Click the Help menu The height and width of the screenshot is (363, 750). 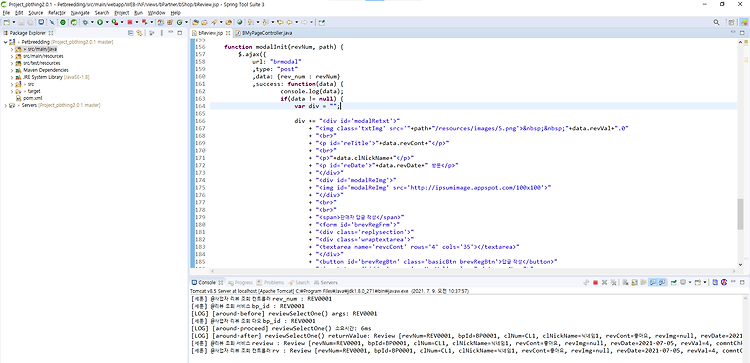click(x=176, y=13)
